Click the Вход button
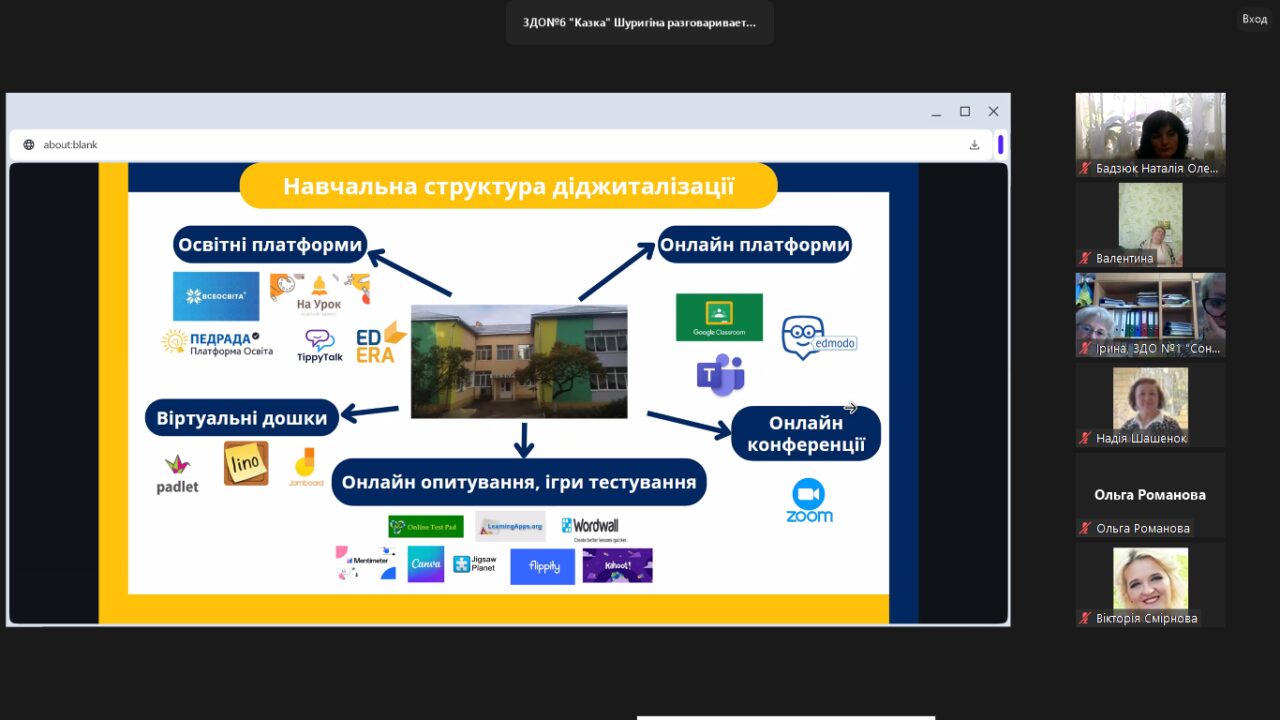The image size is (1280, 720). (x=1254, y=19)
